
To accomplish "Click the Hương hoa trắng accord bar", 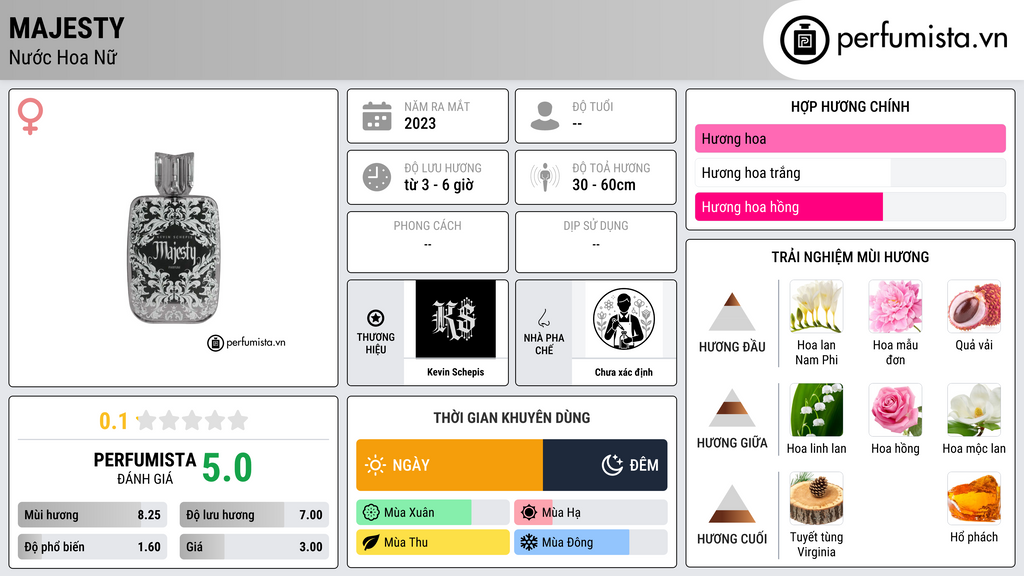I will 850,172.
